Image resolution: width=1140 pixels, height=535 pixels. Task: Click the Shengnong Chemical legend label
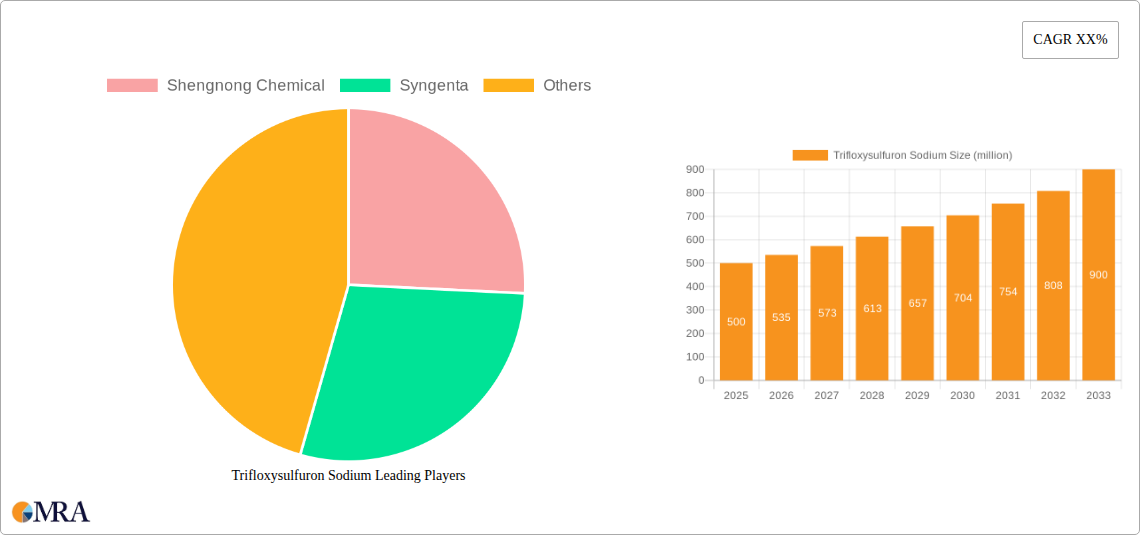[x=246, y=86]
